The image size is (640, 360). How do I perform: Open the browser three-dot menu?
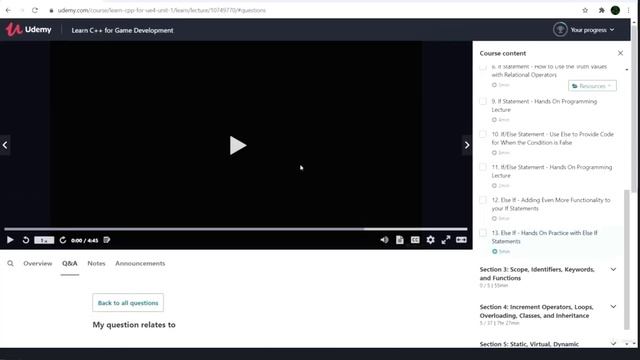pos(629,10)
